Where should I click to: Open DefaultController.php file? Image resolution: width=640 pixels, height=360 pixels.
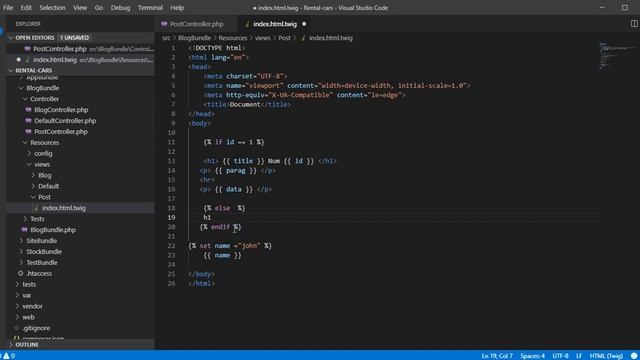click(x=65, y=121)
